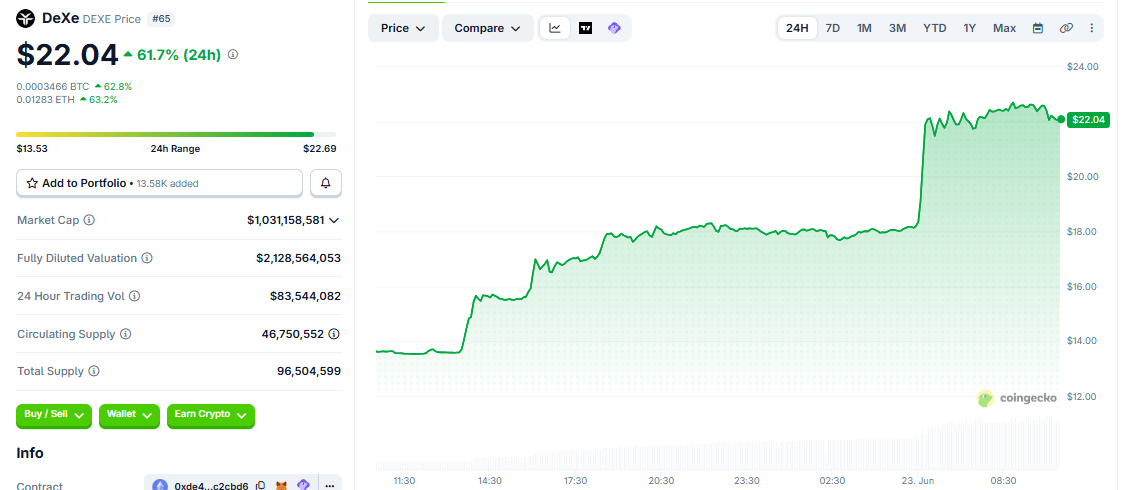This screenshot has width=1123, height=490.
Task: Click the $1,031,158,581 market cap value
Action: 286,221
